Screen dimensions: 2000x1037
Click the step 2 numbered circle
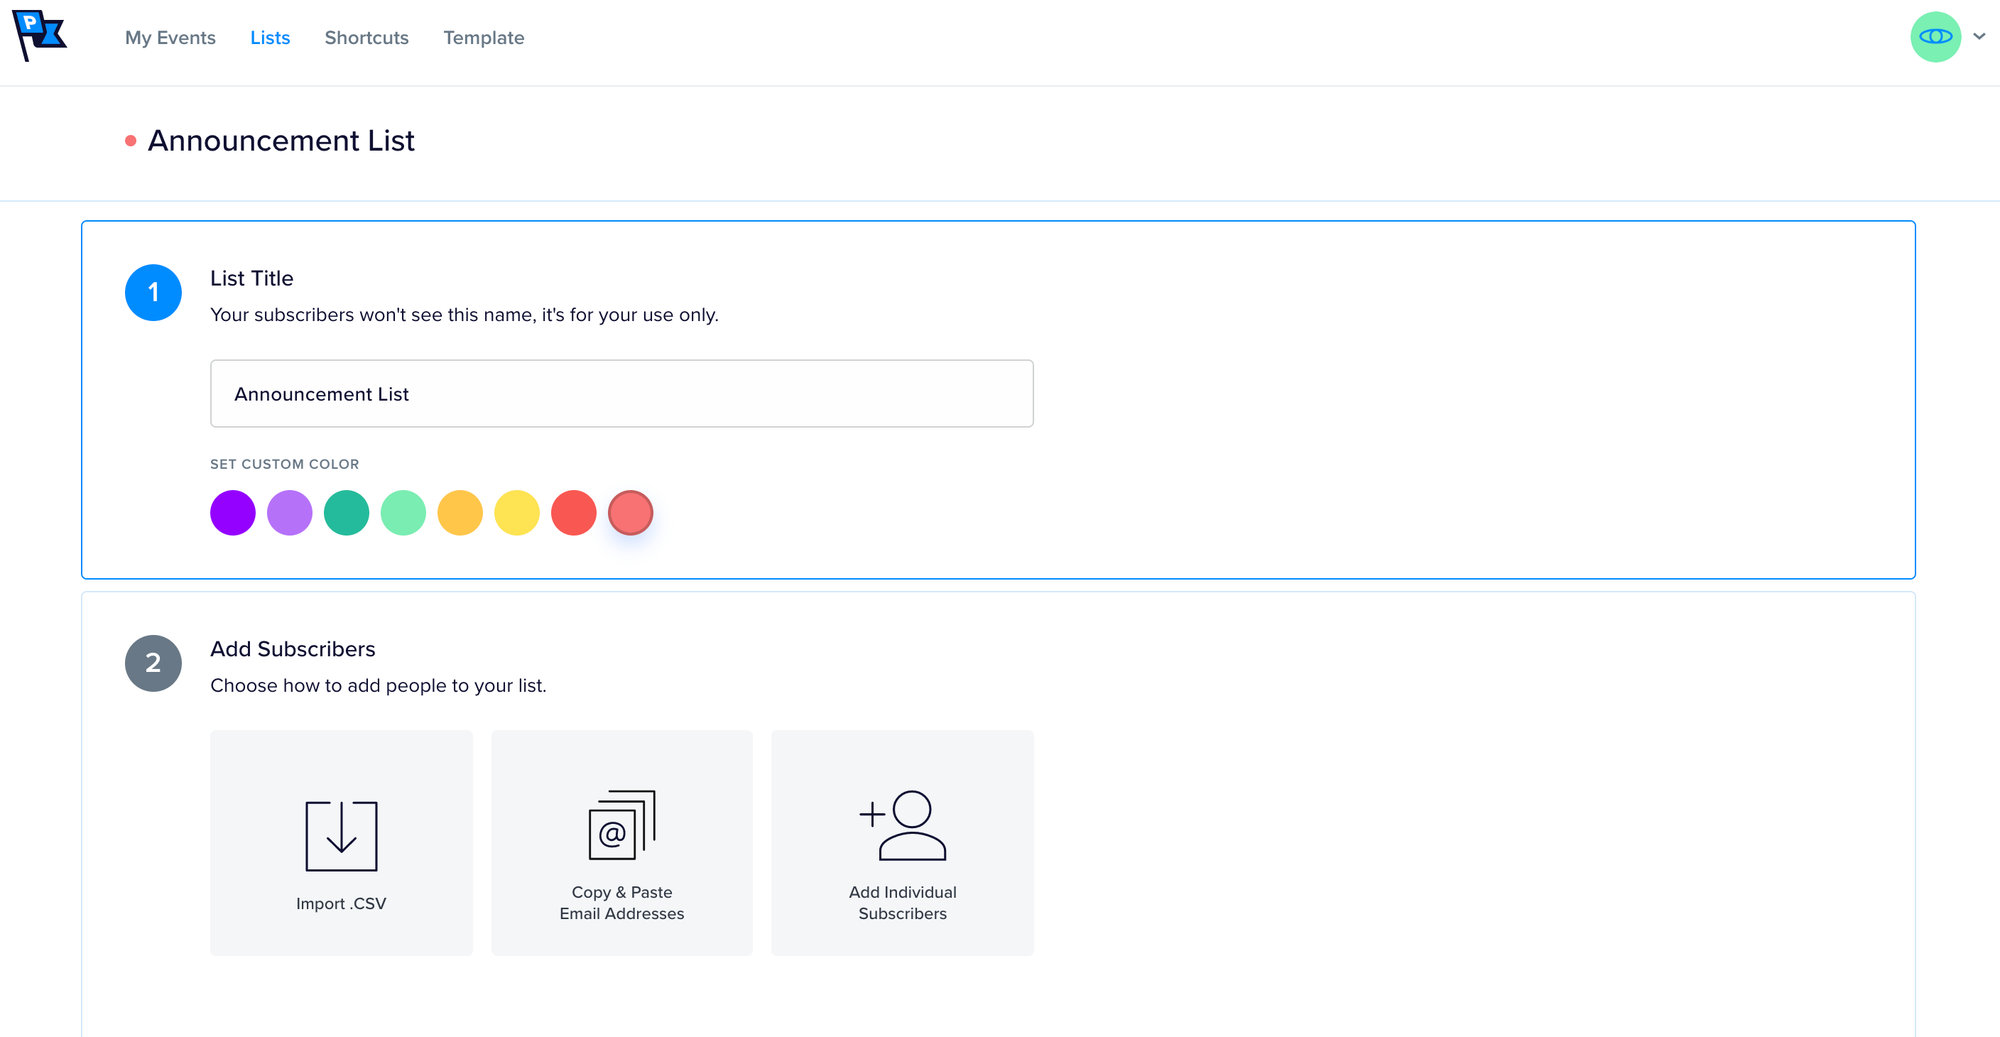153,663
